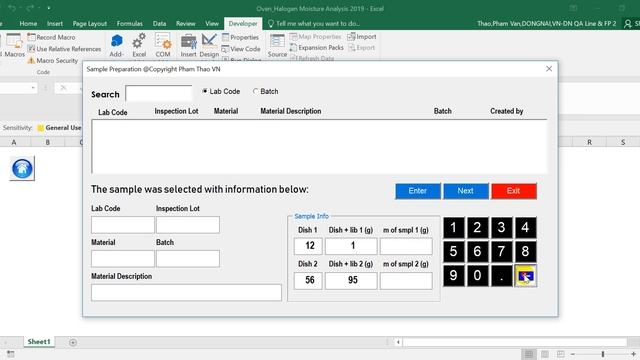Click Map Properties in XML group
This screenshot has width=640, height=360.
315,37
